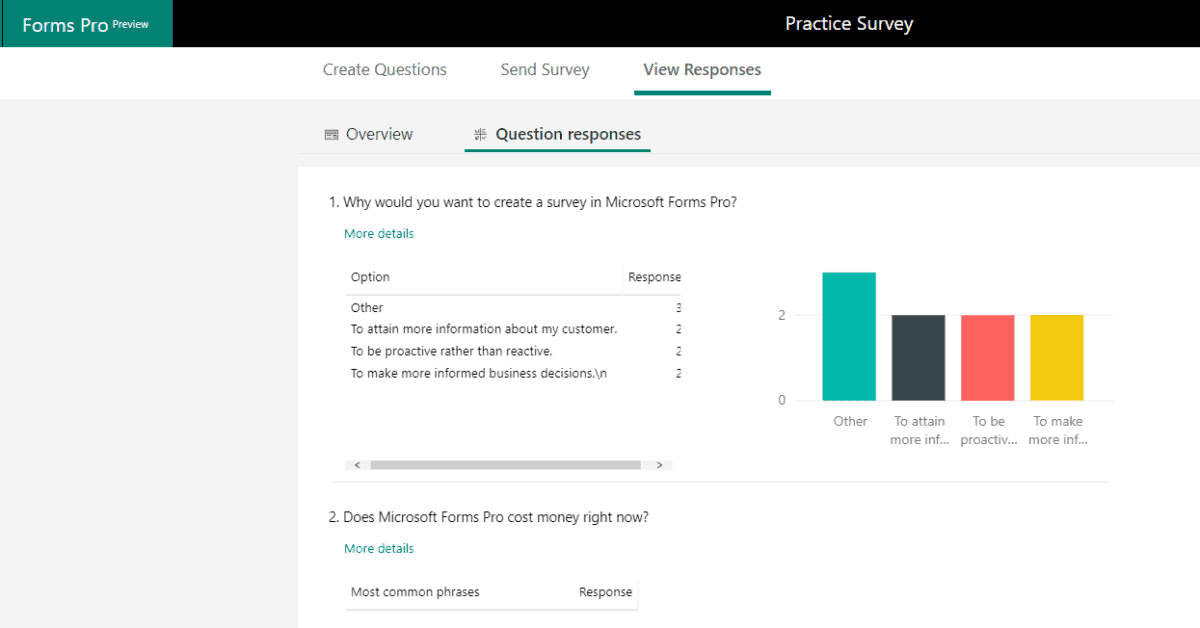The width and height of the screenshot is (1200, 628).
Task: Click the dark gray 'To attain' chart bar
Action: (918, 358)
